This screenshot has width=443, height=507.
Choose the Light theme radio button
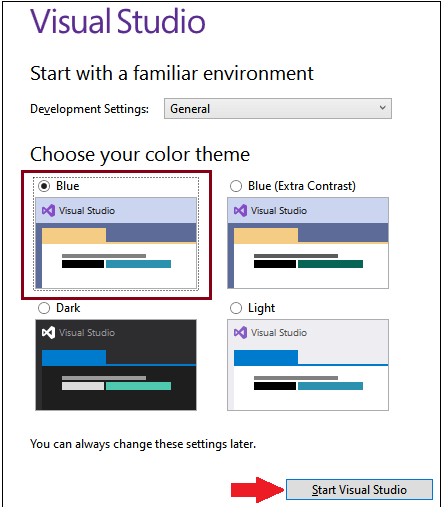pos(236,308)
